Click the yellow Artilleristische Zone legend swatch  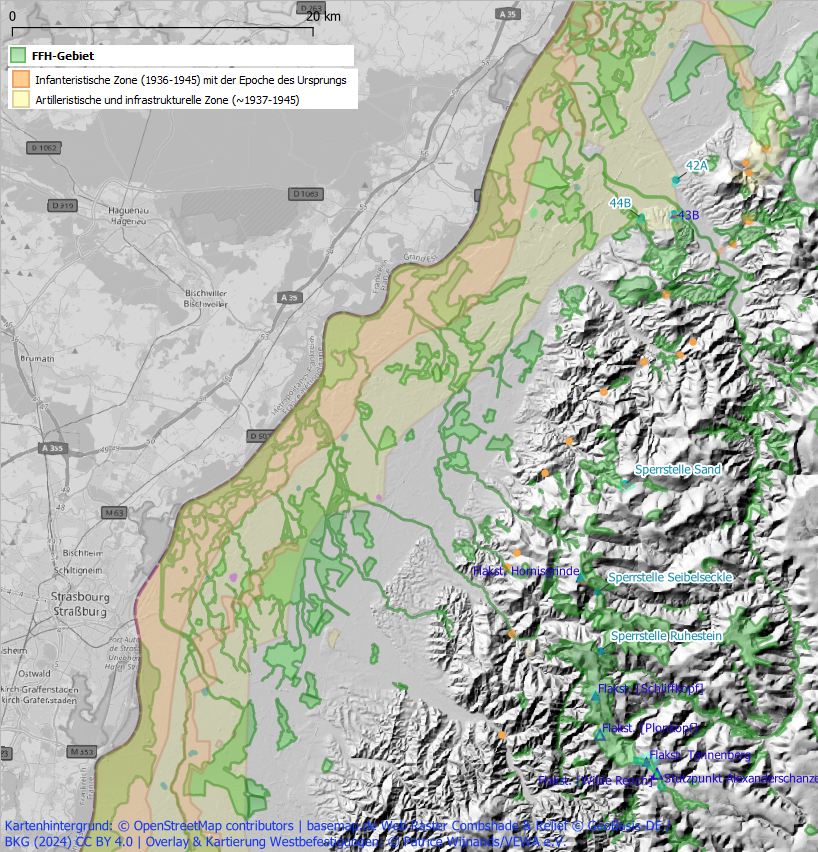coord(19,99)
